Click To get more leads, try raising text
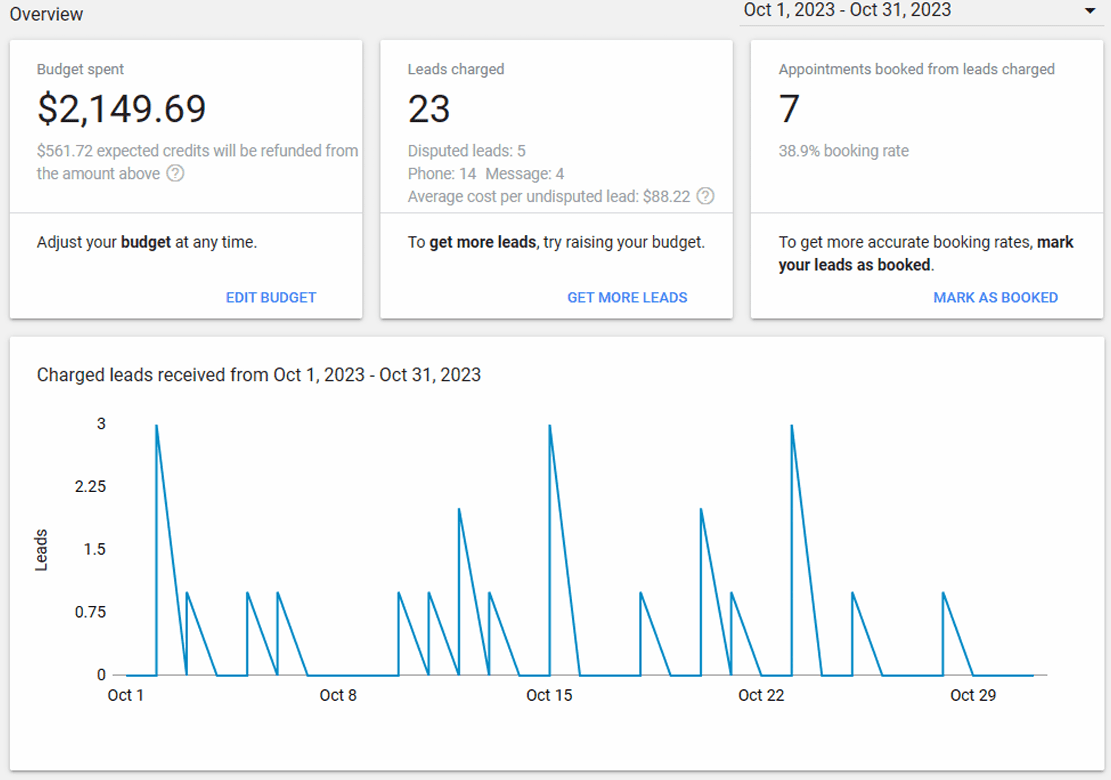The width and height of the screenshot is (1111, 780). click(x=556, y=242)
